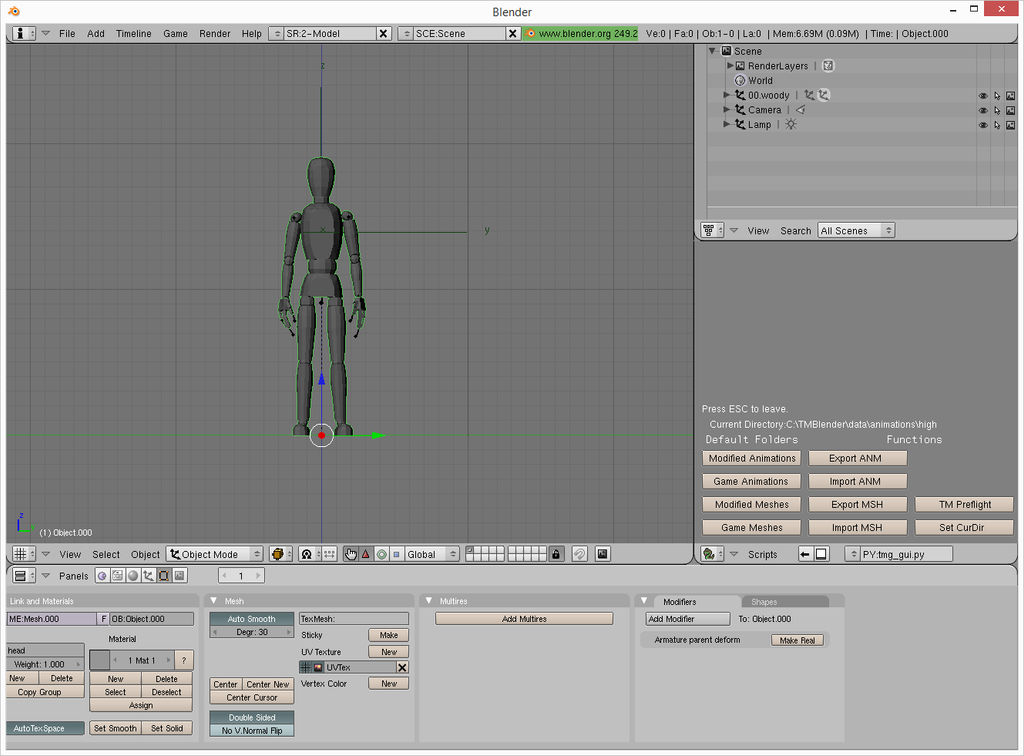This screenshot has height=756, width=1024.
Task: Open the All Scenes outliner dropdown
Action: coord(856,230)
